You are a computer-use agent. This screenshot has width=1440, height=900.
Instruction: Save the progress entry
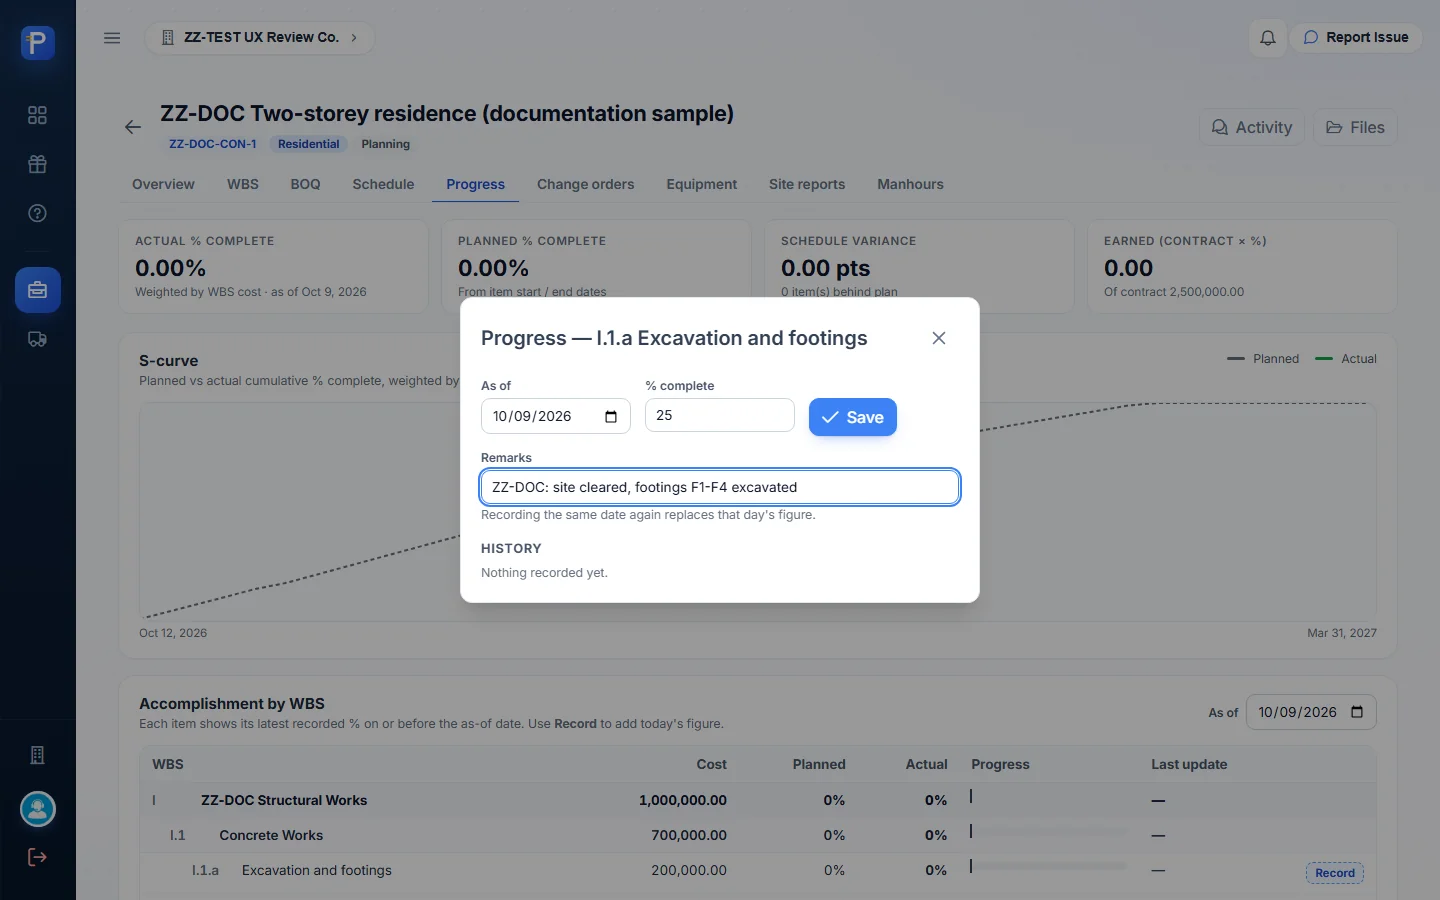(853, 417)
